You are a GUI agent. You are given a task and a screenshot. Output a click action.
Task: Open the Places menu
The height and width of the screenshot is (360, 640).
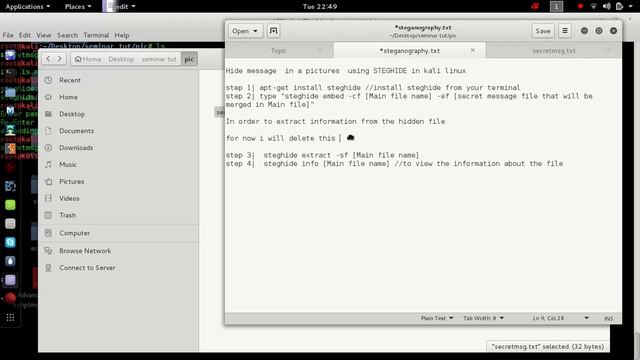[x=78, y=6]
